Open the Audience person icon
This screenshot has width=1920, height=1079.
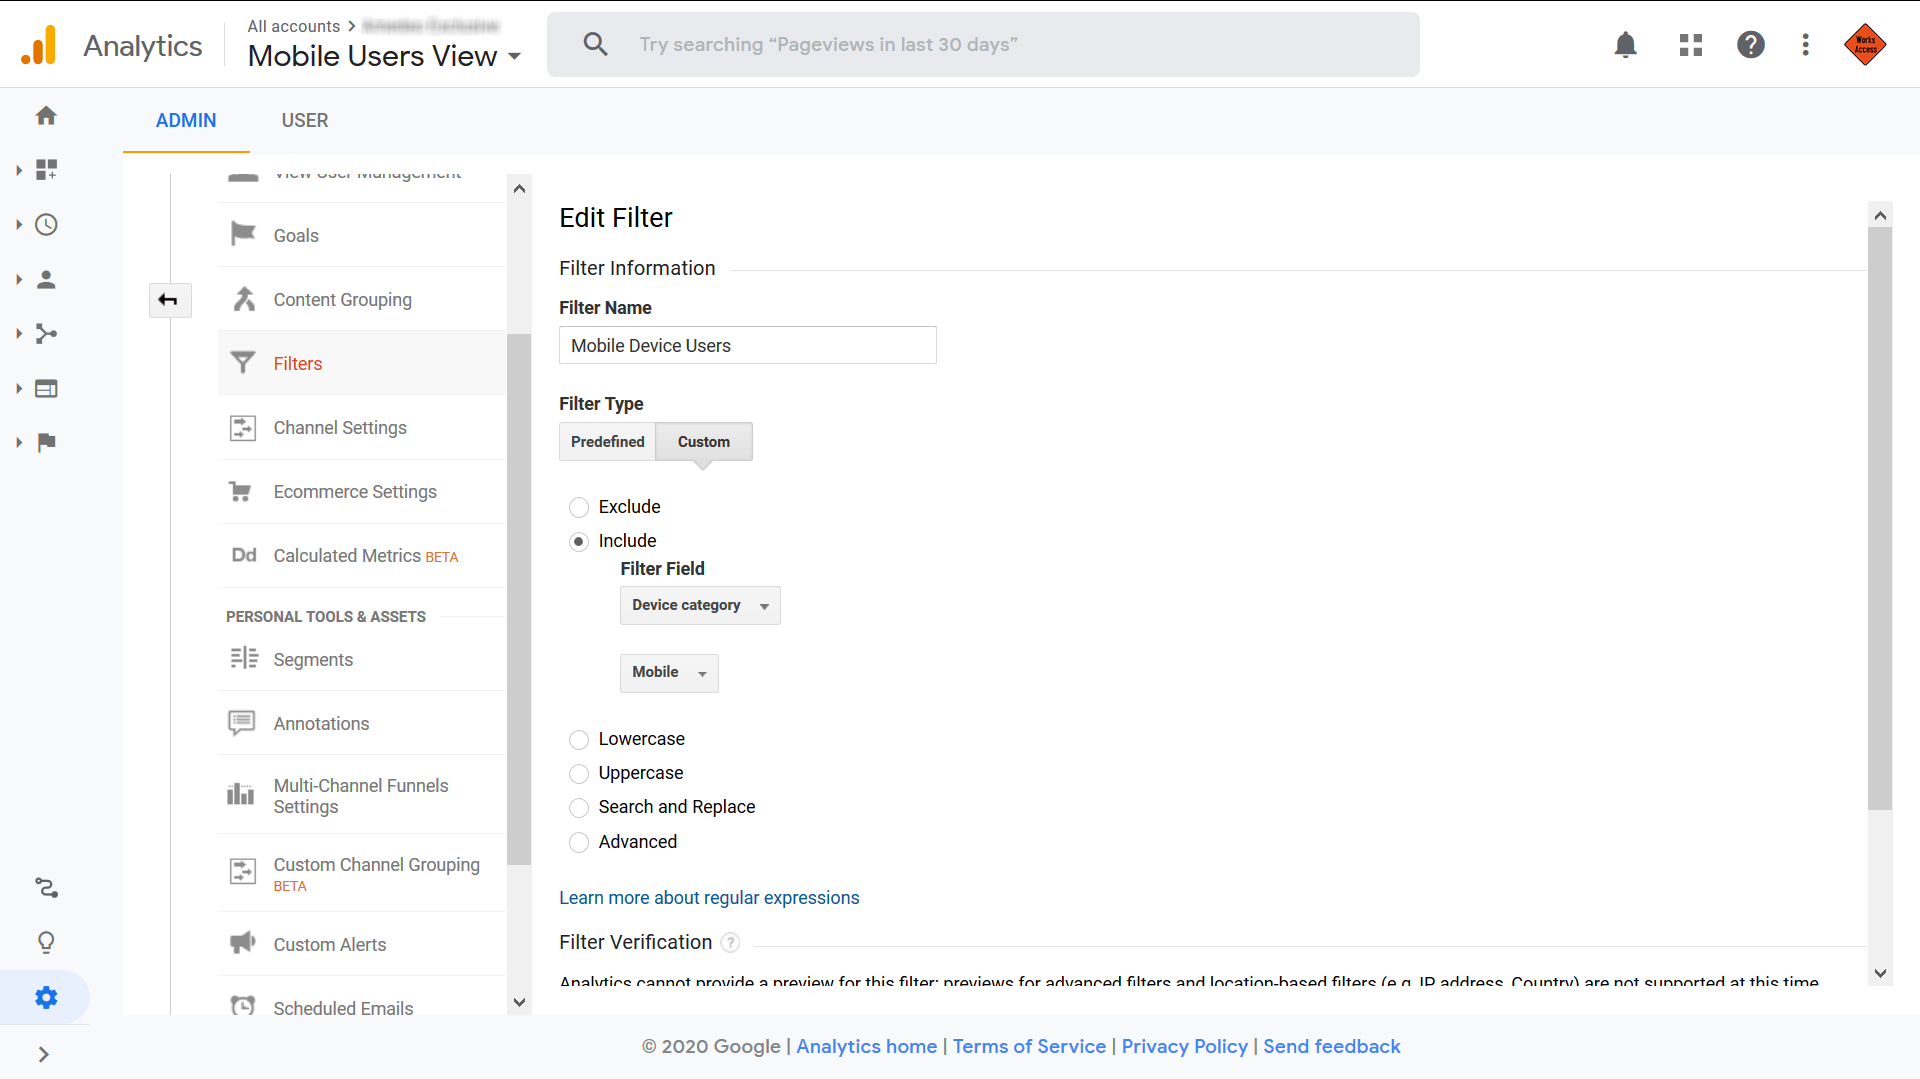click(x=46, y=280)
